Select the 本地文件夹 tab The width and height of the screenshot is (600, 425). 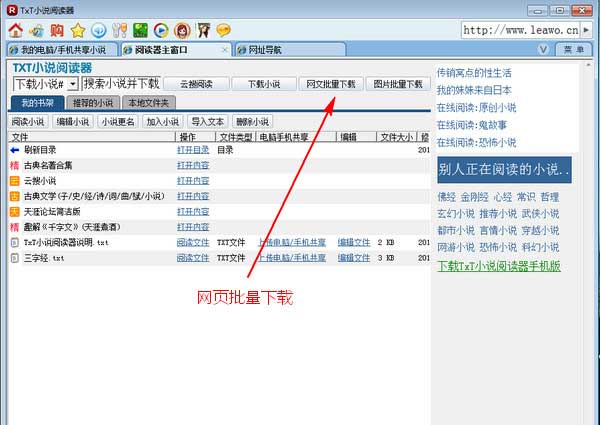coord(148,103)
